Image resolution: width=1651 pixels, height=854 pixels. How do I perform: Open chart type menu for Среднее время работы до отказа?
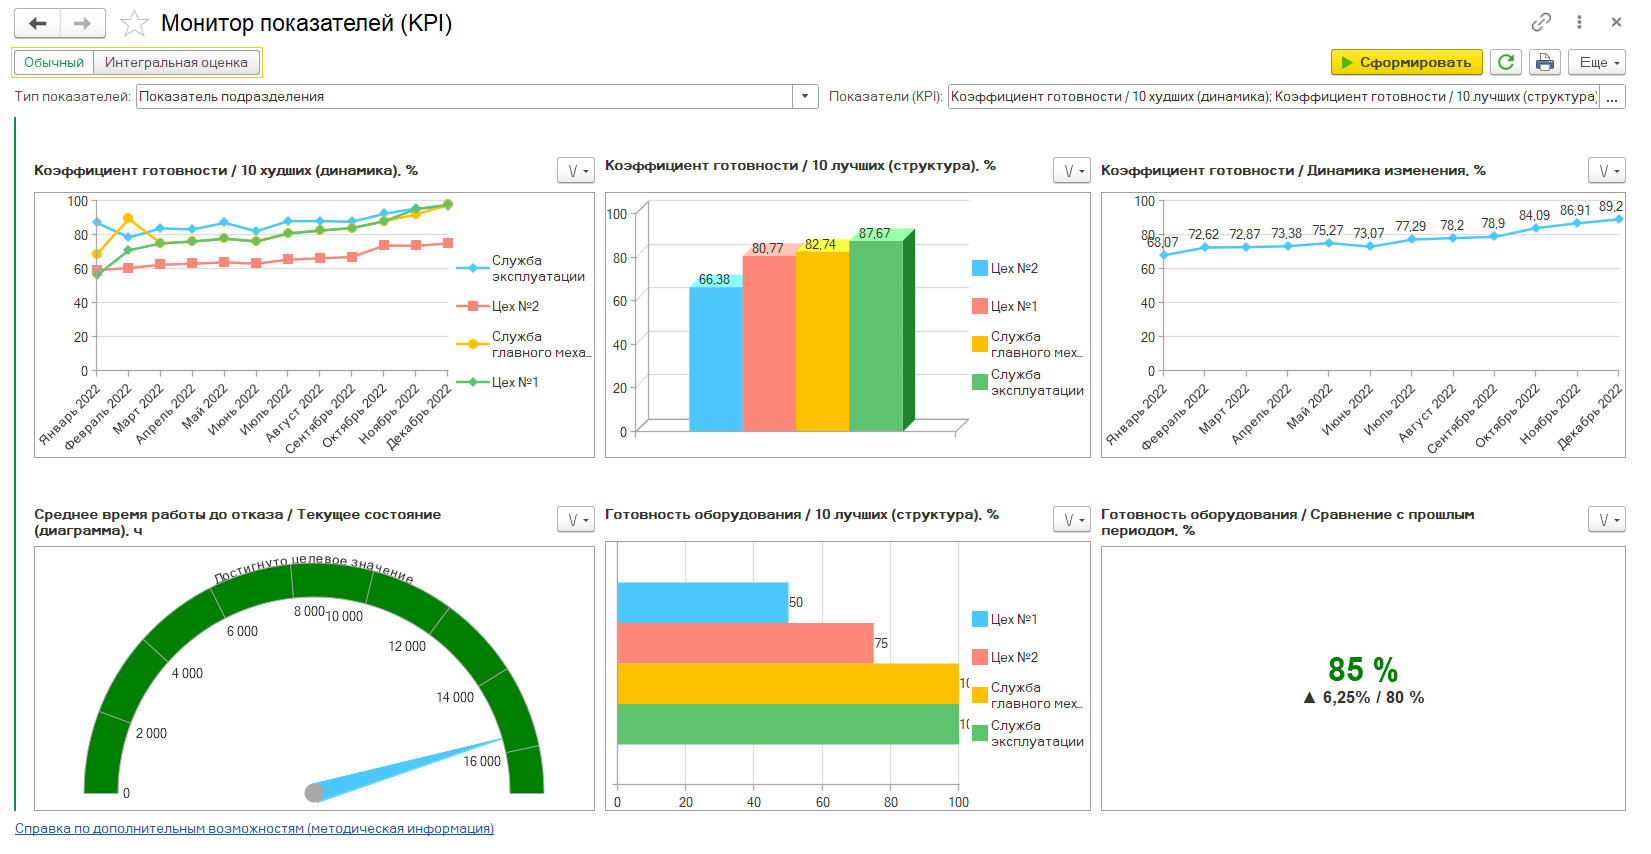click(x=576, y=519)
